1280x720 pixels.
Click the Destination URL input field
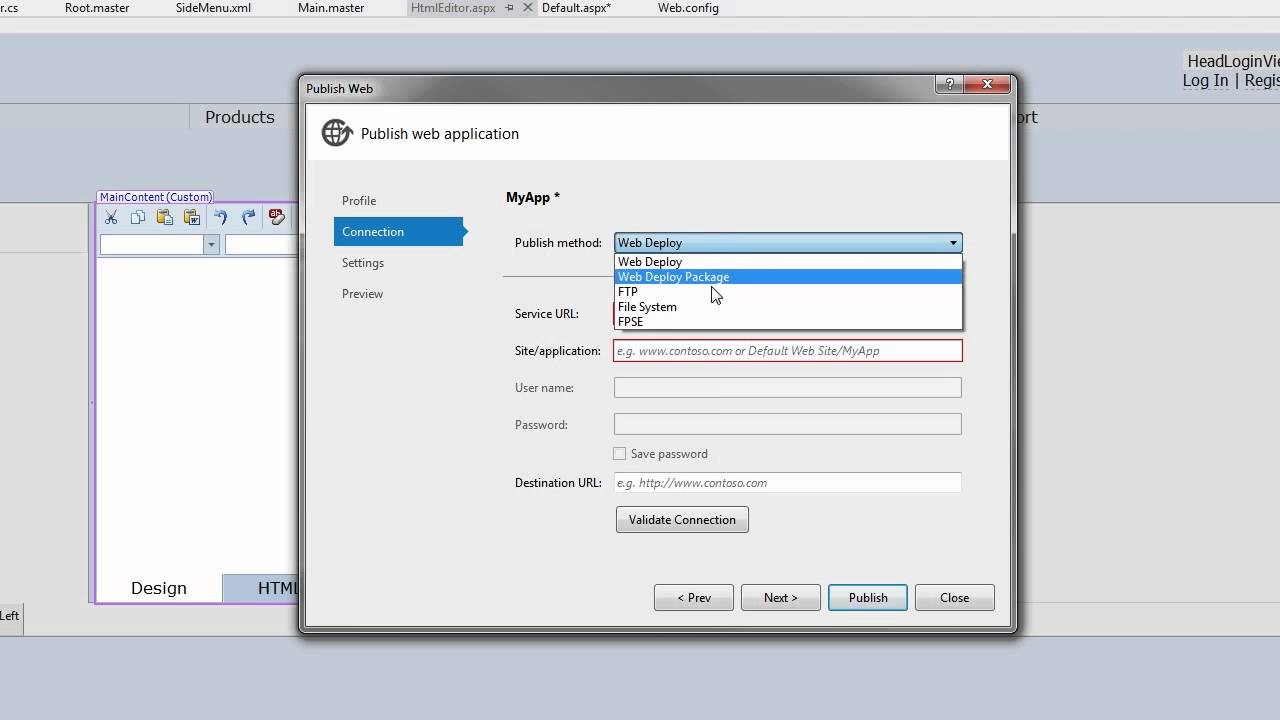coord(788,483)
